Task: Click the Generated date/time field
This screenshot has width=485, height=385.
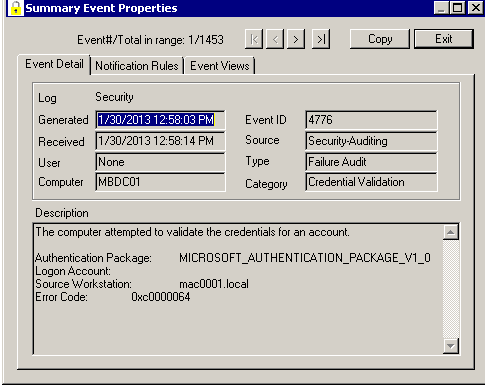Action: [160, 120]
